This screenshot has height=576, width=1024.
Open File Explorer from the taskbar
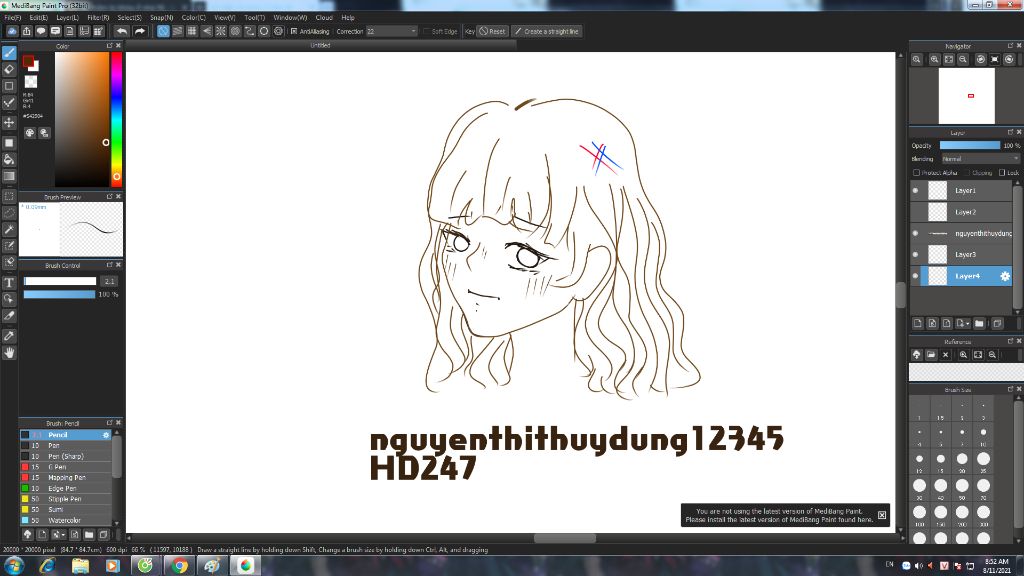point(80,566)
